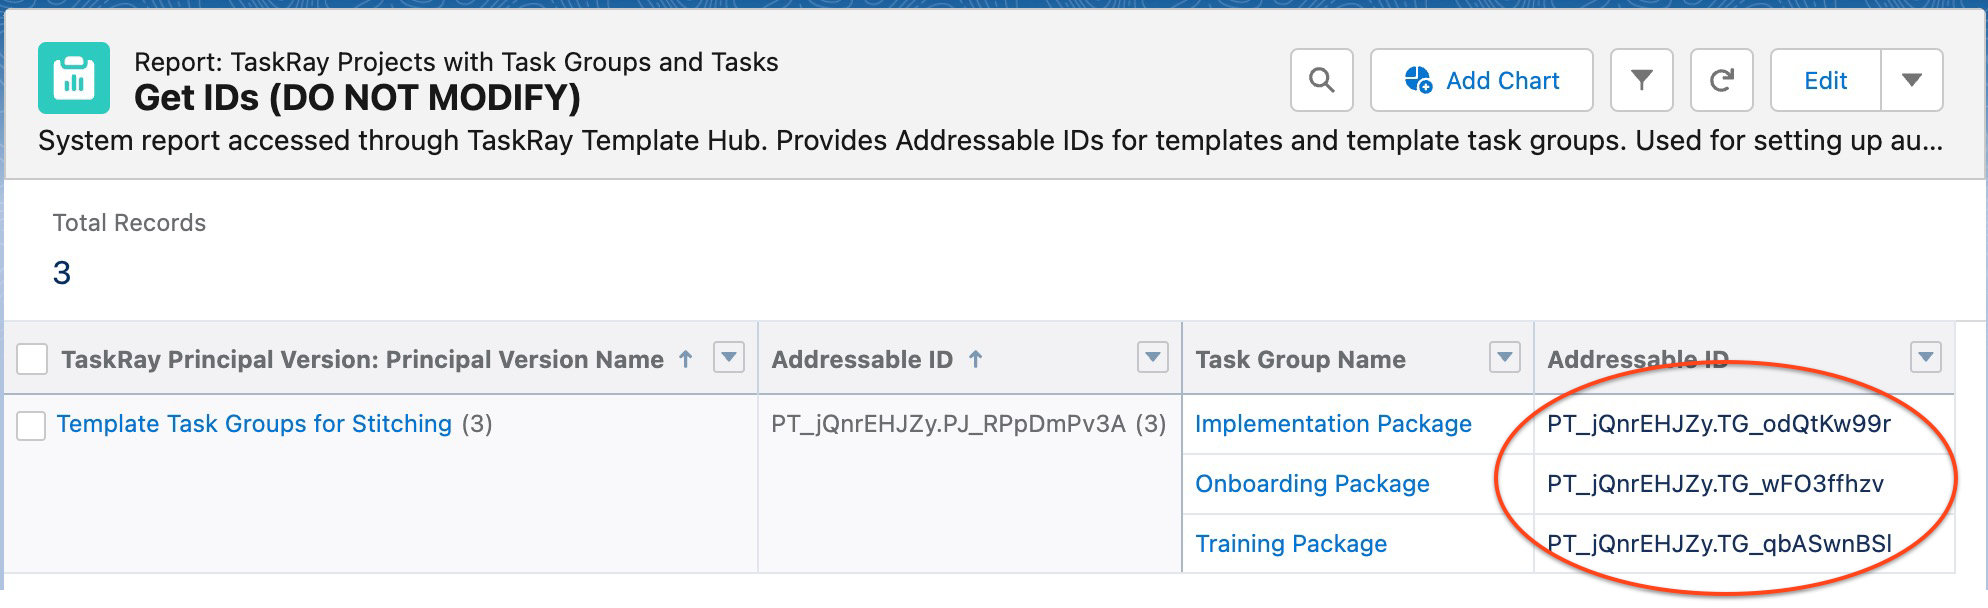Open the Edit button's dropdown arrow
This screenshot has height=608, width=1988.
tap(1912, 81)
